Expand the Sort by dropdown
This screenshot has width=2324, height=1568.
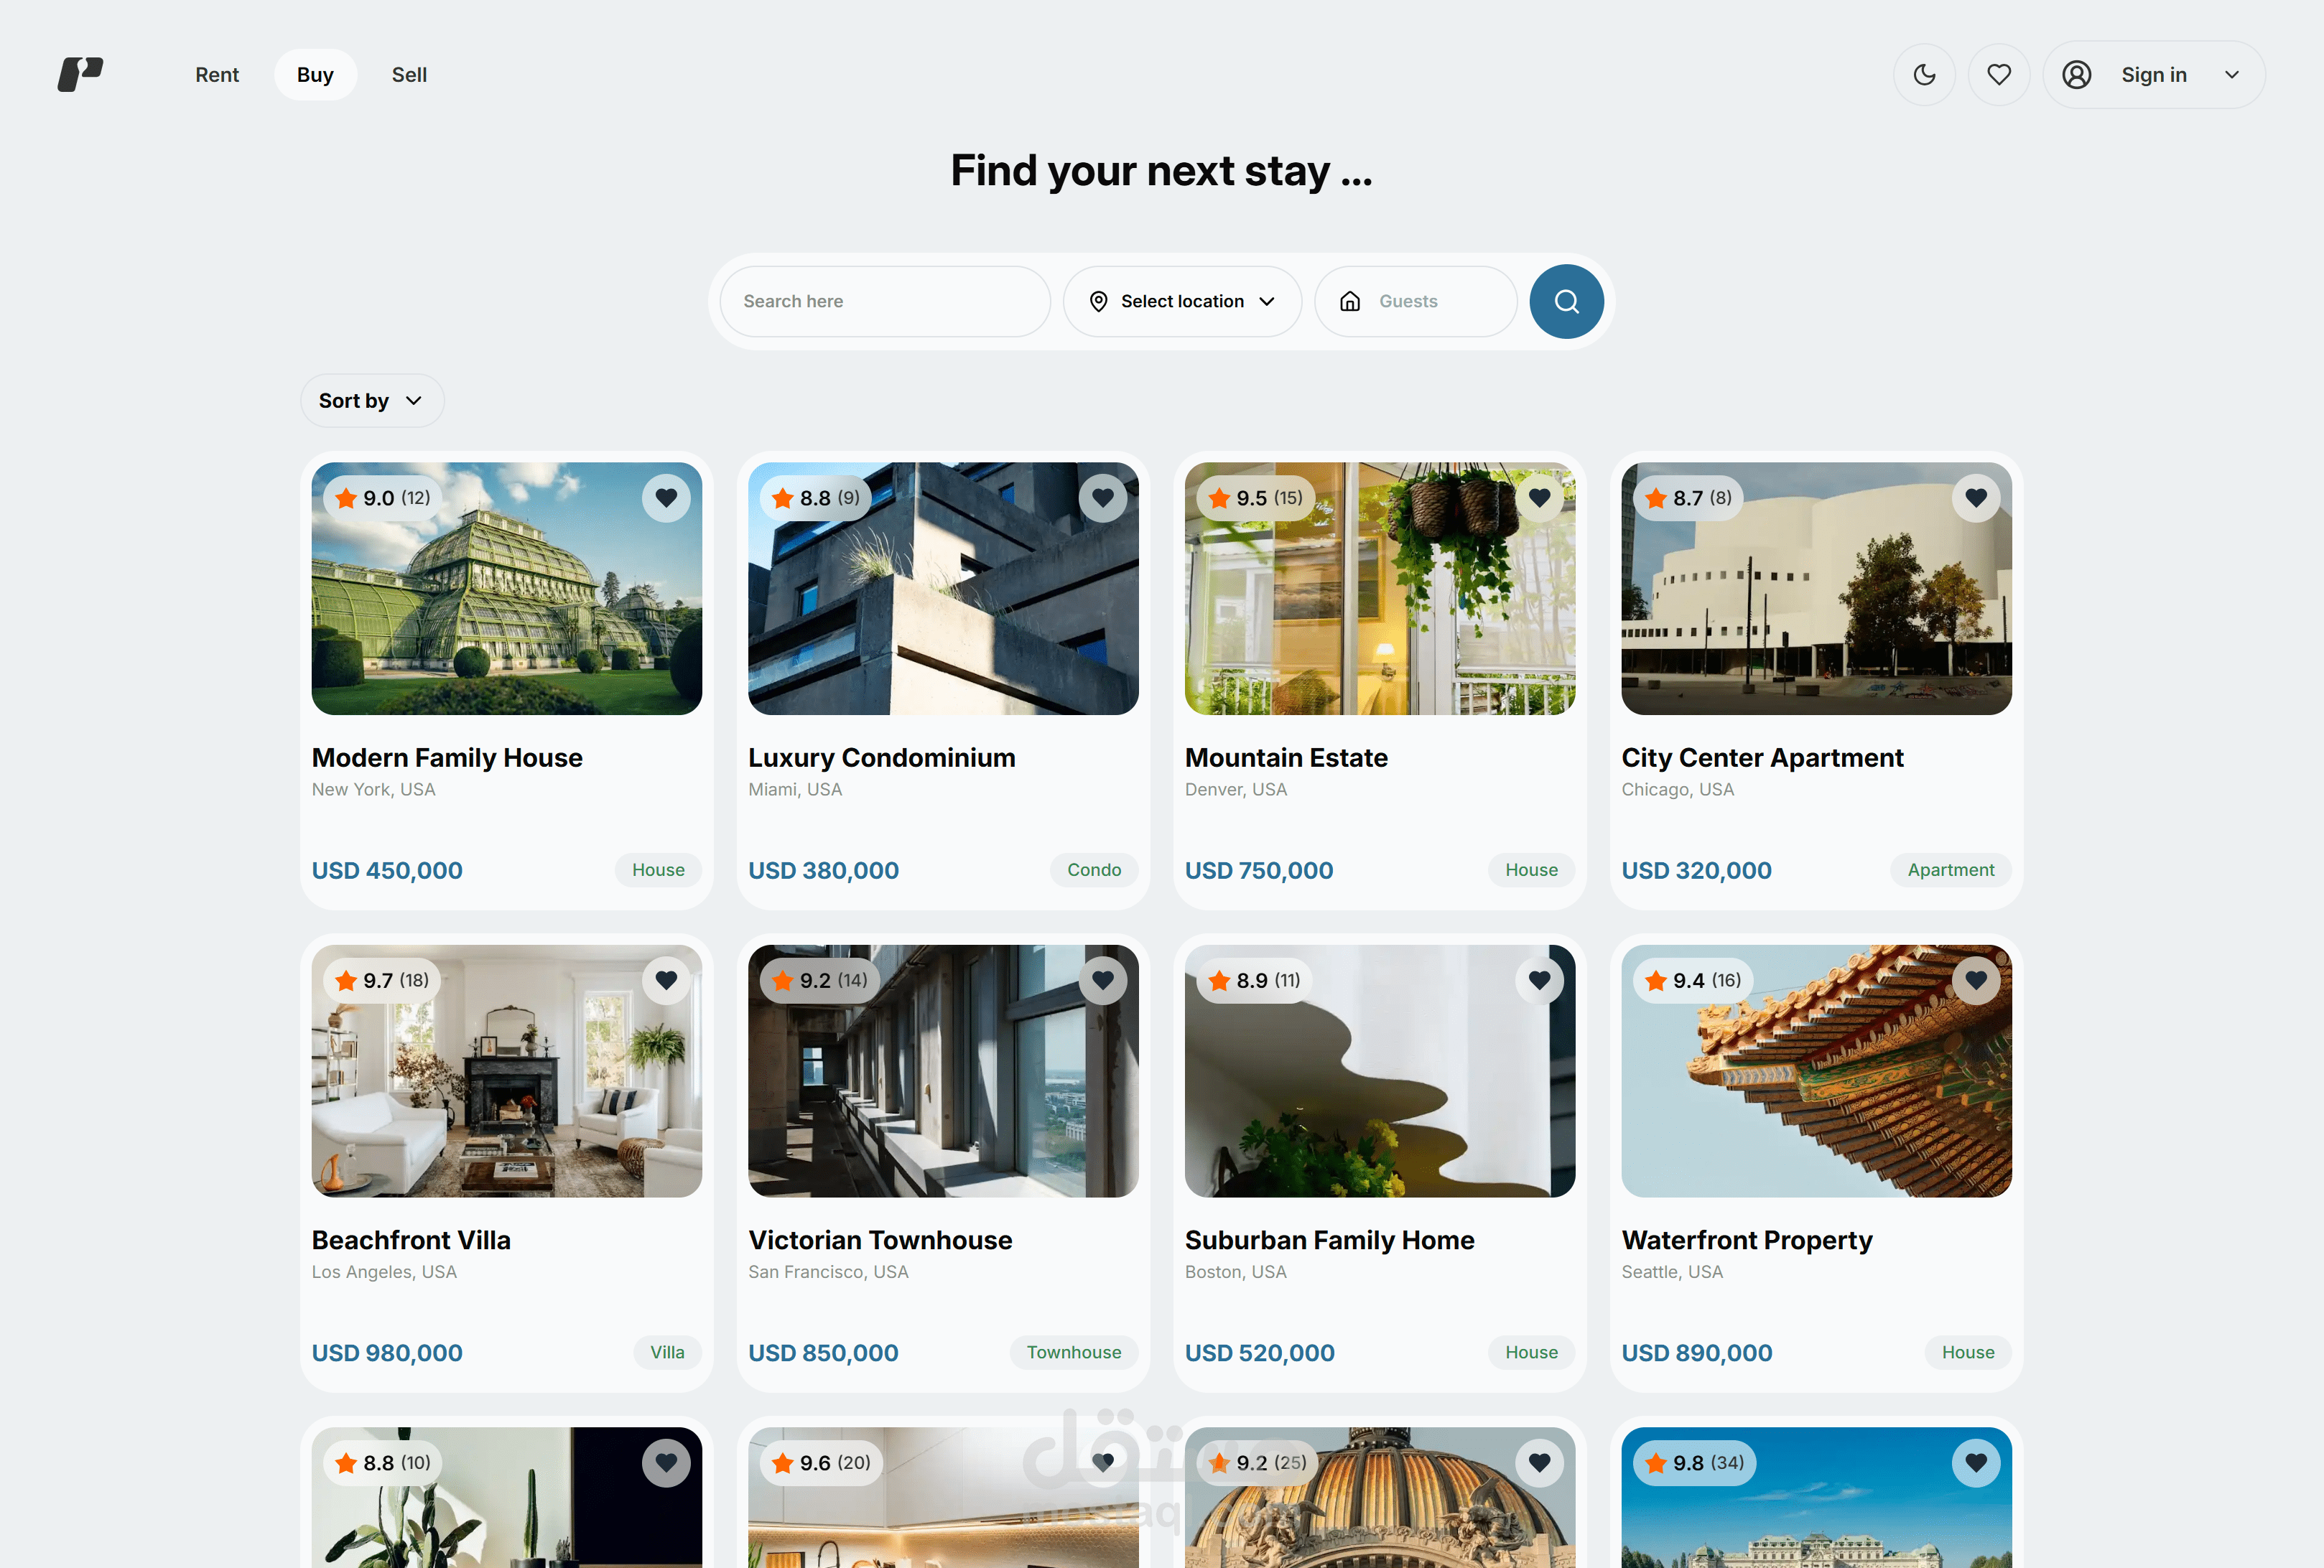click(x=371, y=401)
